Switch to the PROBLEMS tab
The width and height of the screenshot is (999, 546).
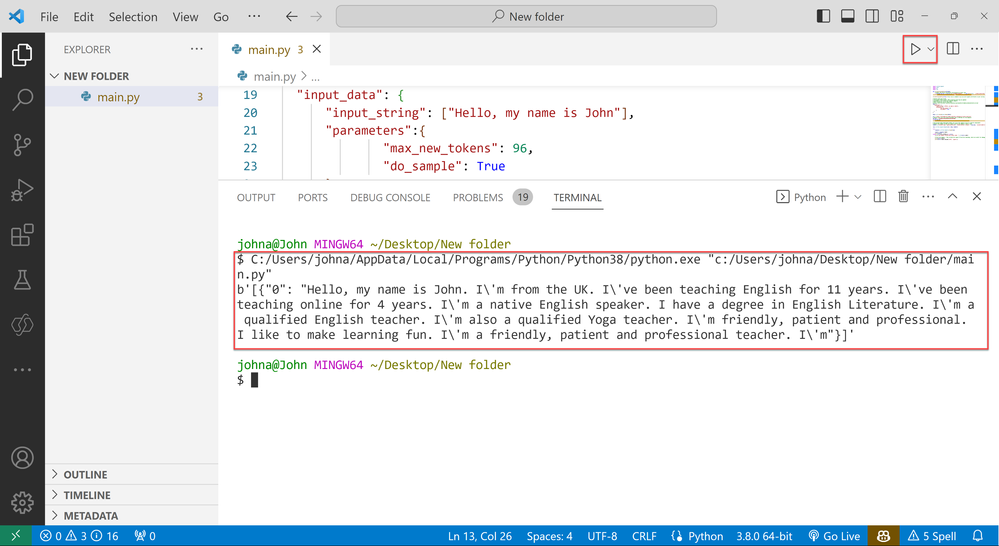[x=492, y=198]
